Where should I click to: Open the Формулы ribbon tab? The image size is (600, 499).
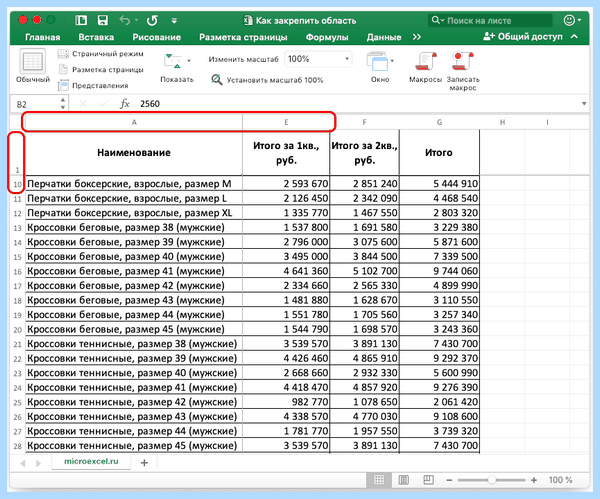tap(327, 37)
